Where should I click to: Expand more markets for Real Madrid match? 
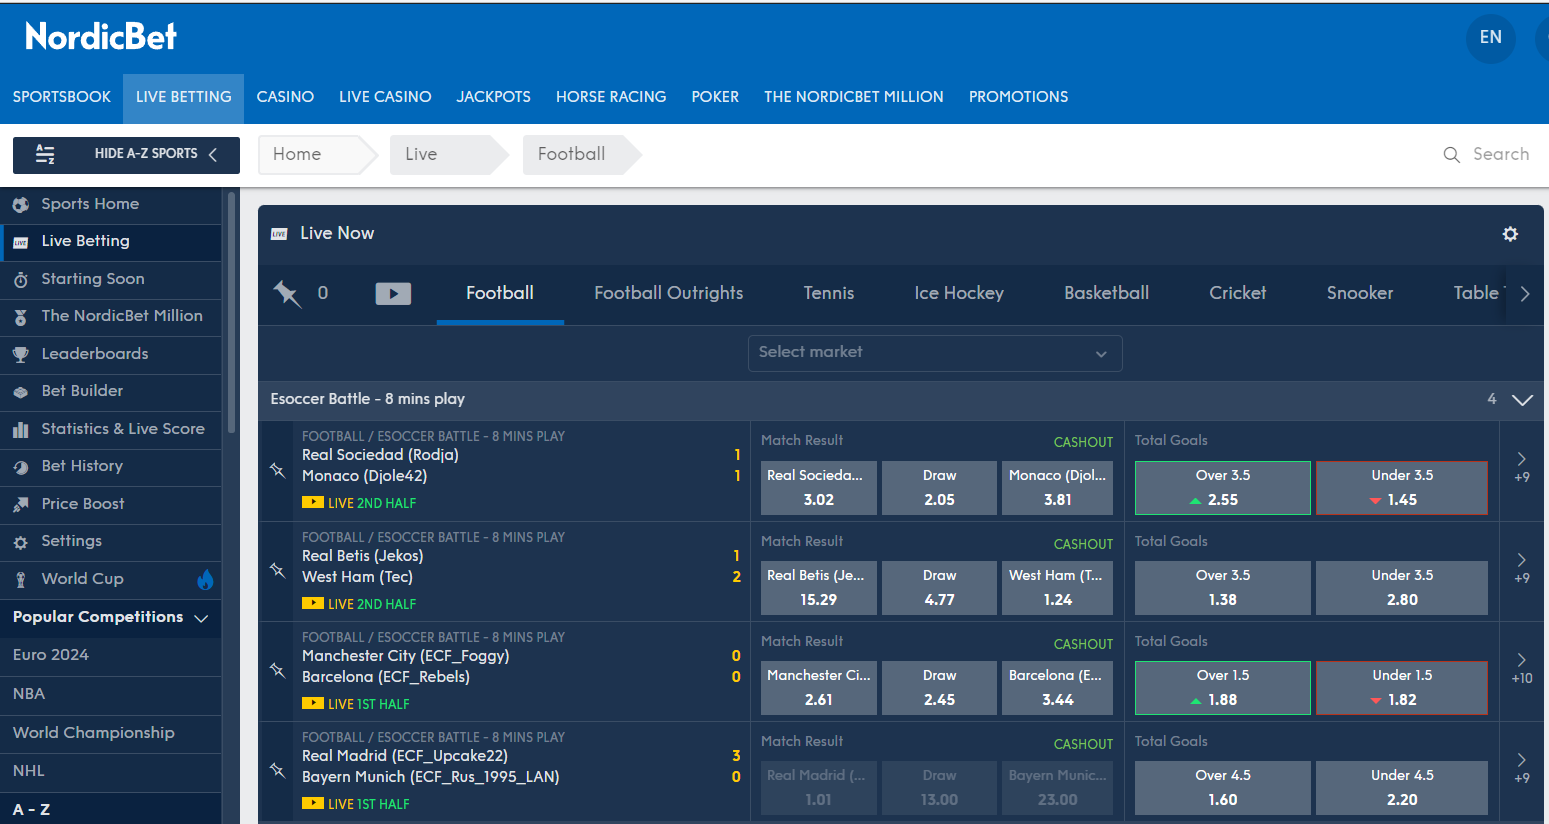coord(1521,768)
